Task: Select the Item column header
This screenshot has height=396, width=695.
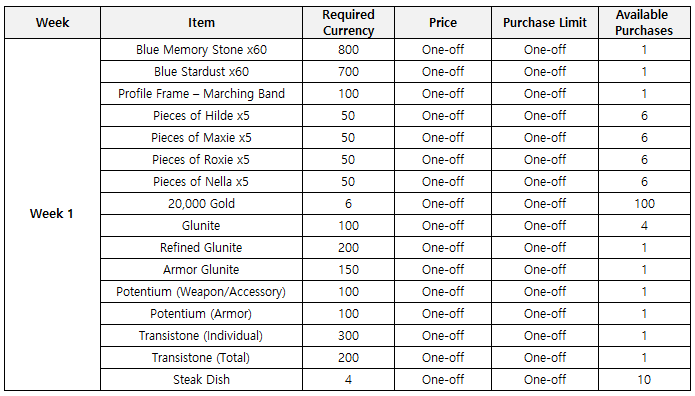Action: pyautogui.click(x=201, y=23)
